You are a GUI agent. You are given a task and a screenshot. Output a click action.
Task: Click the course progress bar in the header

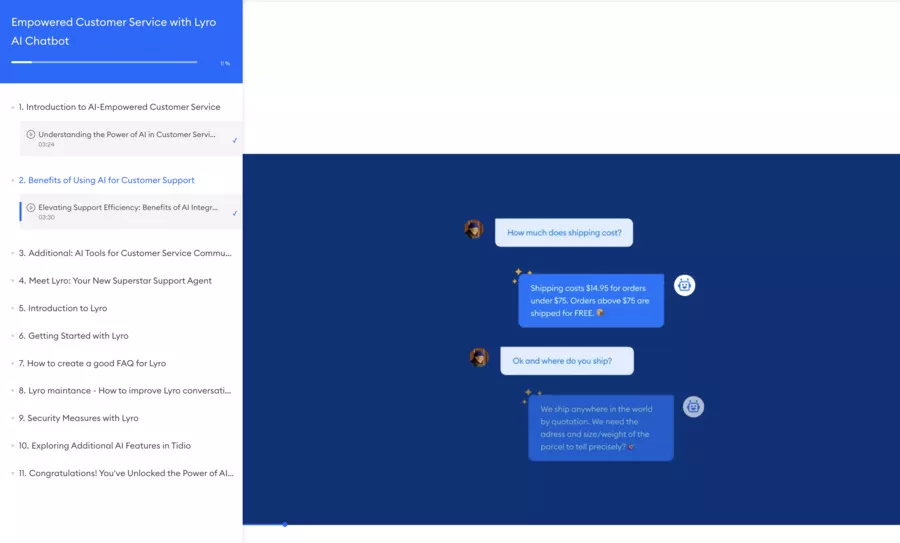coord(104,62)
